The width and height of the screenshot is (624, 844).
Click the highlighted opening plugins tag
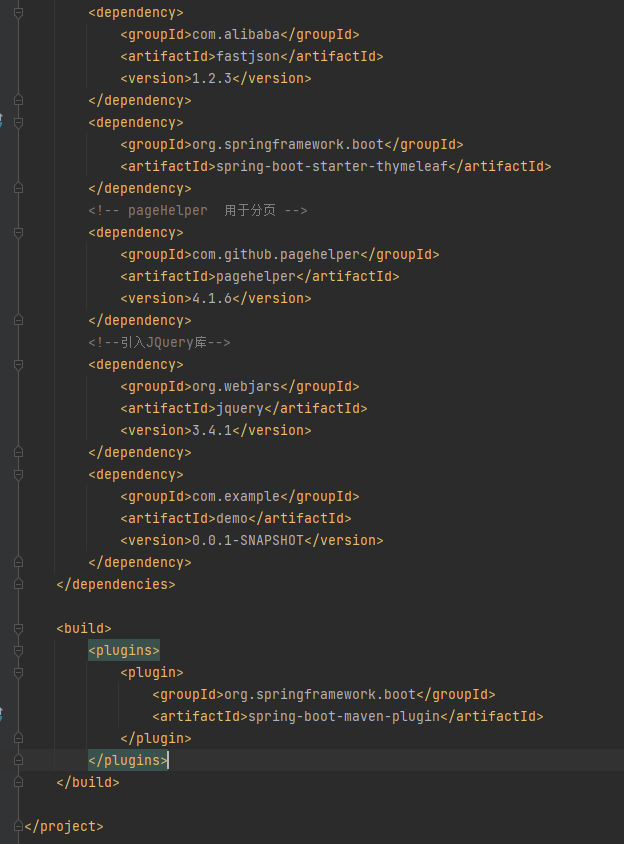click(124, 651)
